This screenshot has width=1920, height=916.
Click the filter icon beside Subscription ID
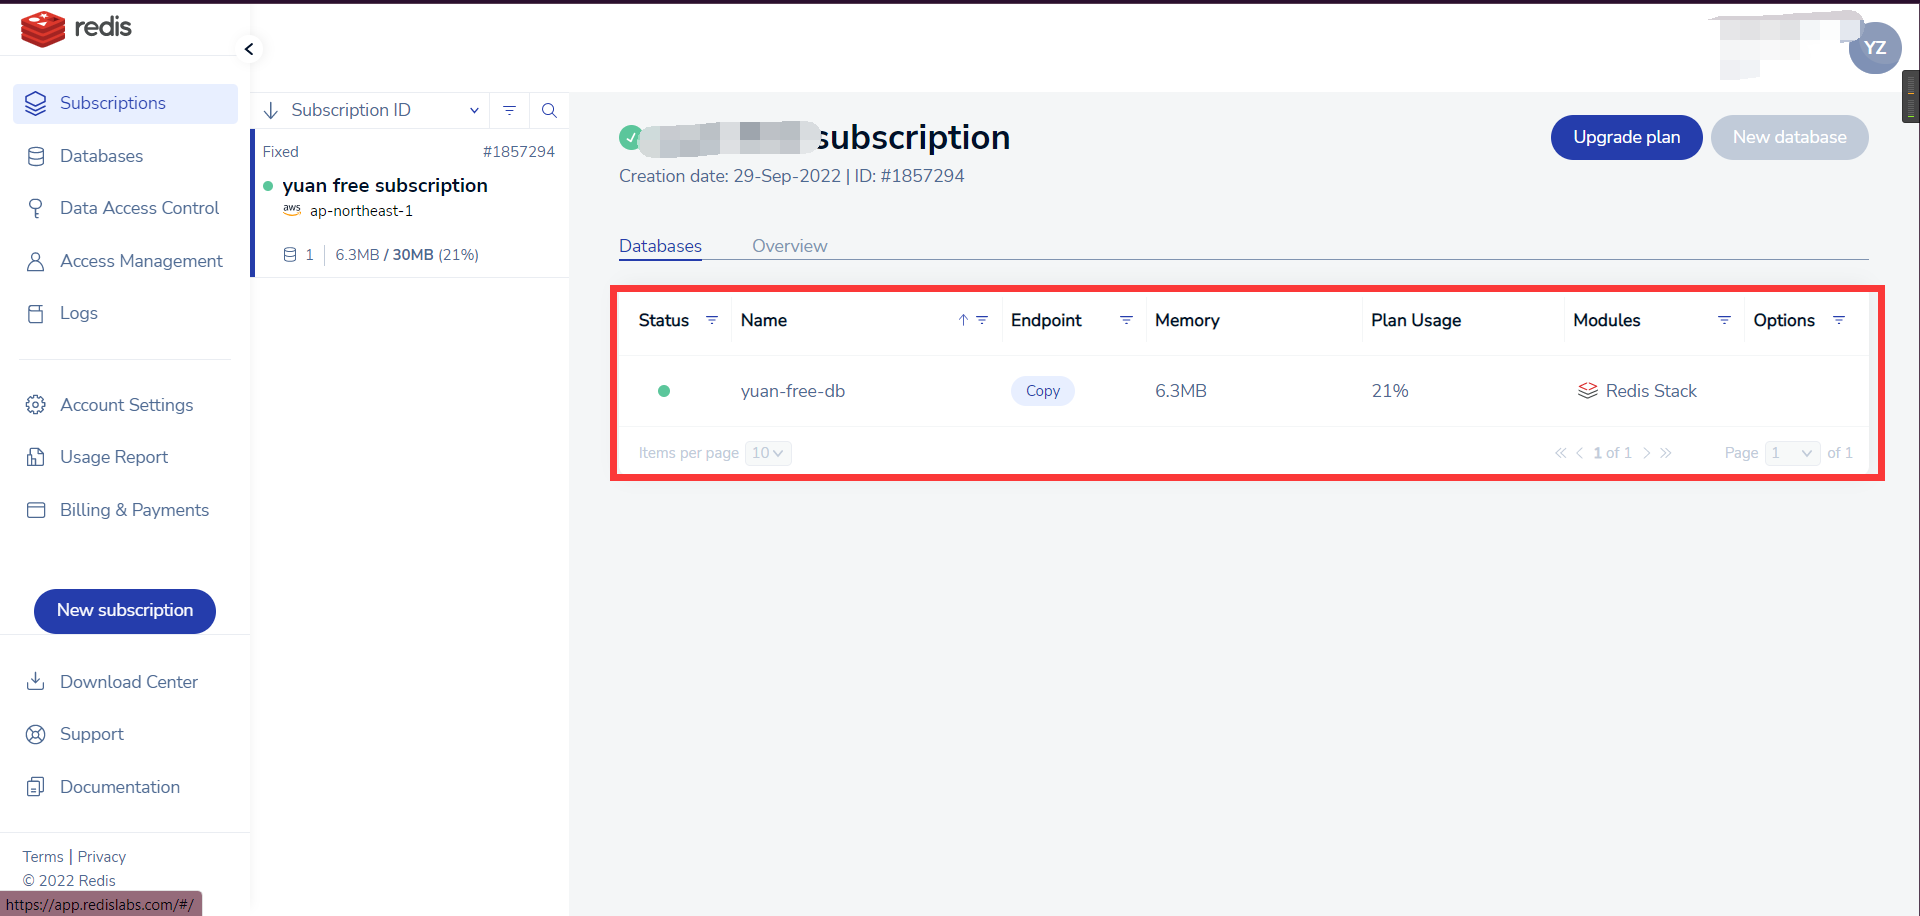coord(509,110)
